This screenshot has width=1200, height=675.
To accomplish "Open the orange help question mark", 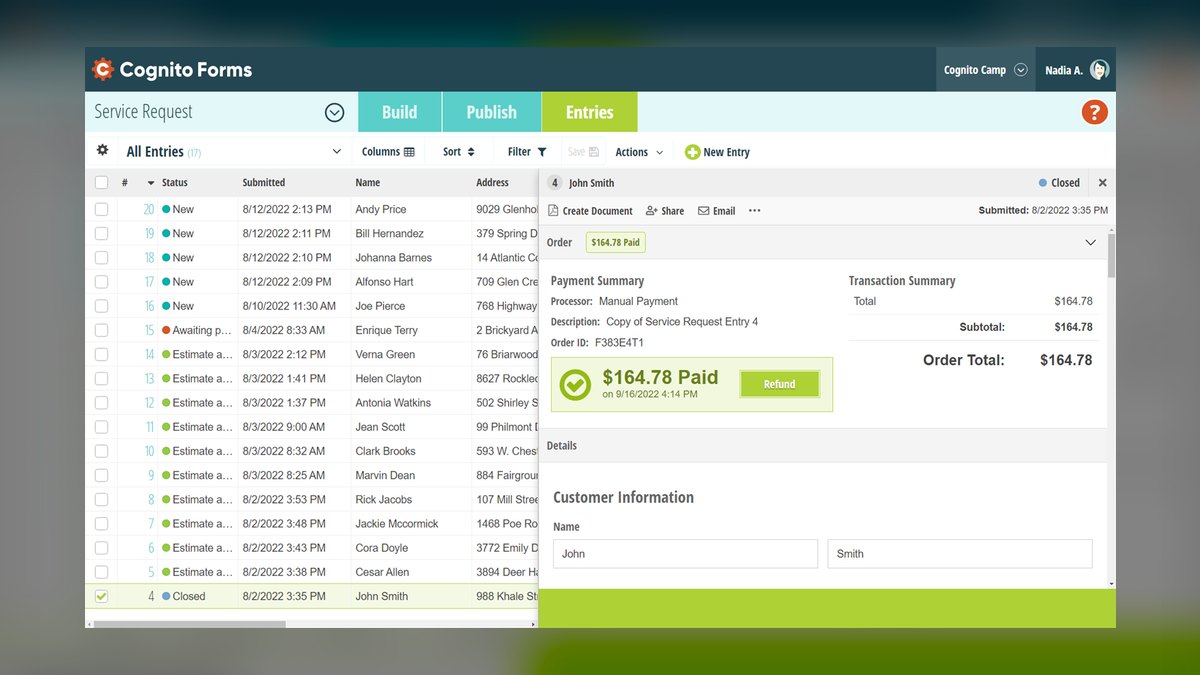I will coord(1095,112).
